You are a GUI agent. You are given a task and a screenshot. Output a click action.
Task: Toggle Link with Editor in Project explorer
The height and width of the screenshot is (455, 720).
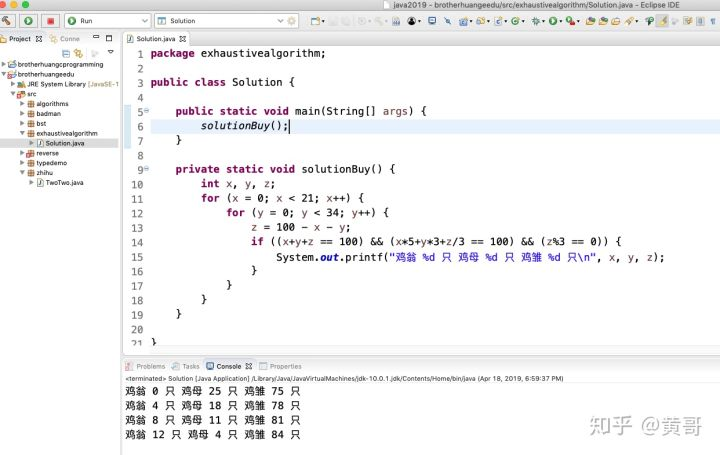(x=79, y=53)
